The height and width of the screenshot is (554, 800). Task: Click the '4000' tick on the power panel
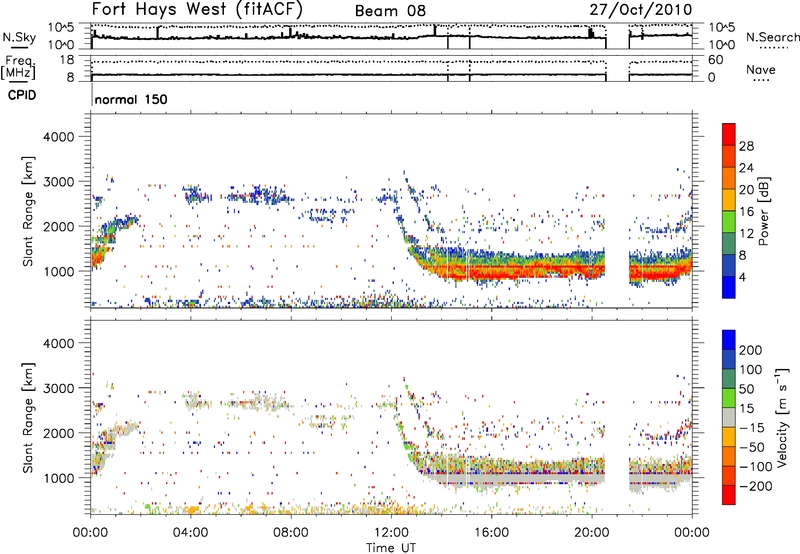(x=59, y=137)
